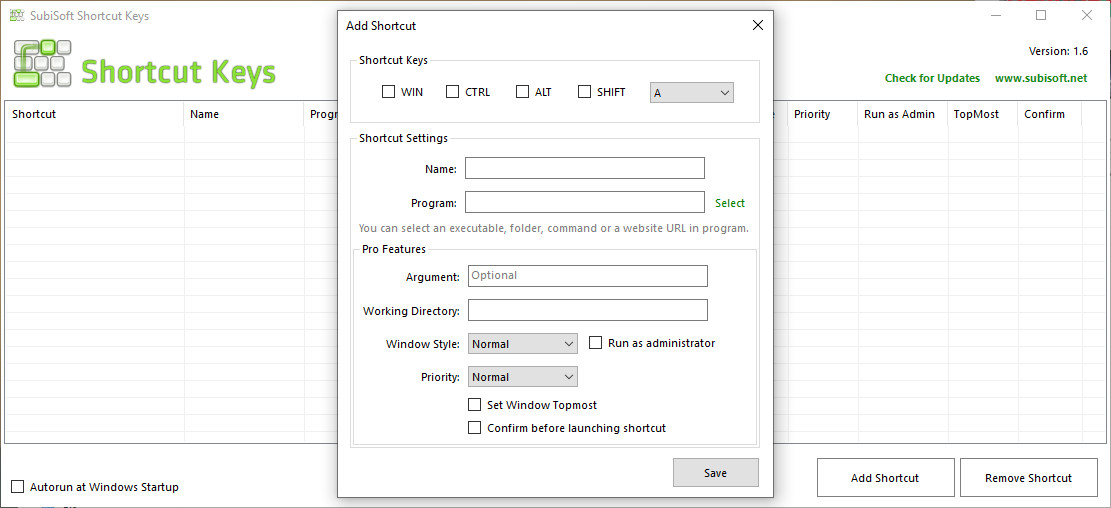Image resolution: width=1111 pixels, height=508 pixels.
Task: Tick the SHIFT modifier checkbox
Action: (585, 92)
